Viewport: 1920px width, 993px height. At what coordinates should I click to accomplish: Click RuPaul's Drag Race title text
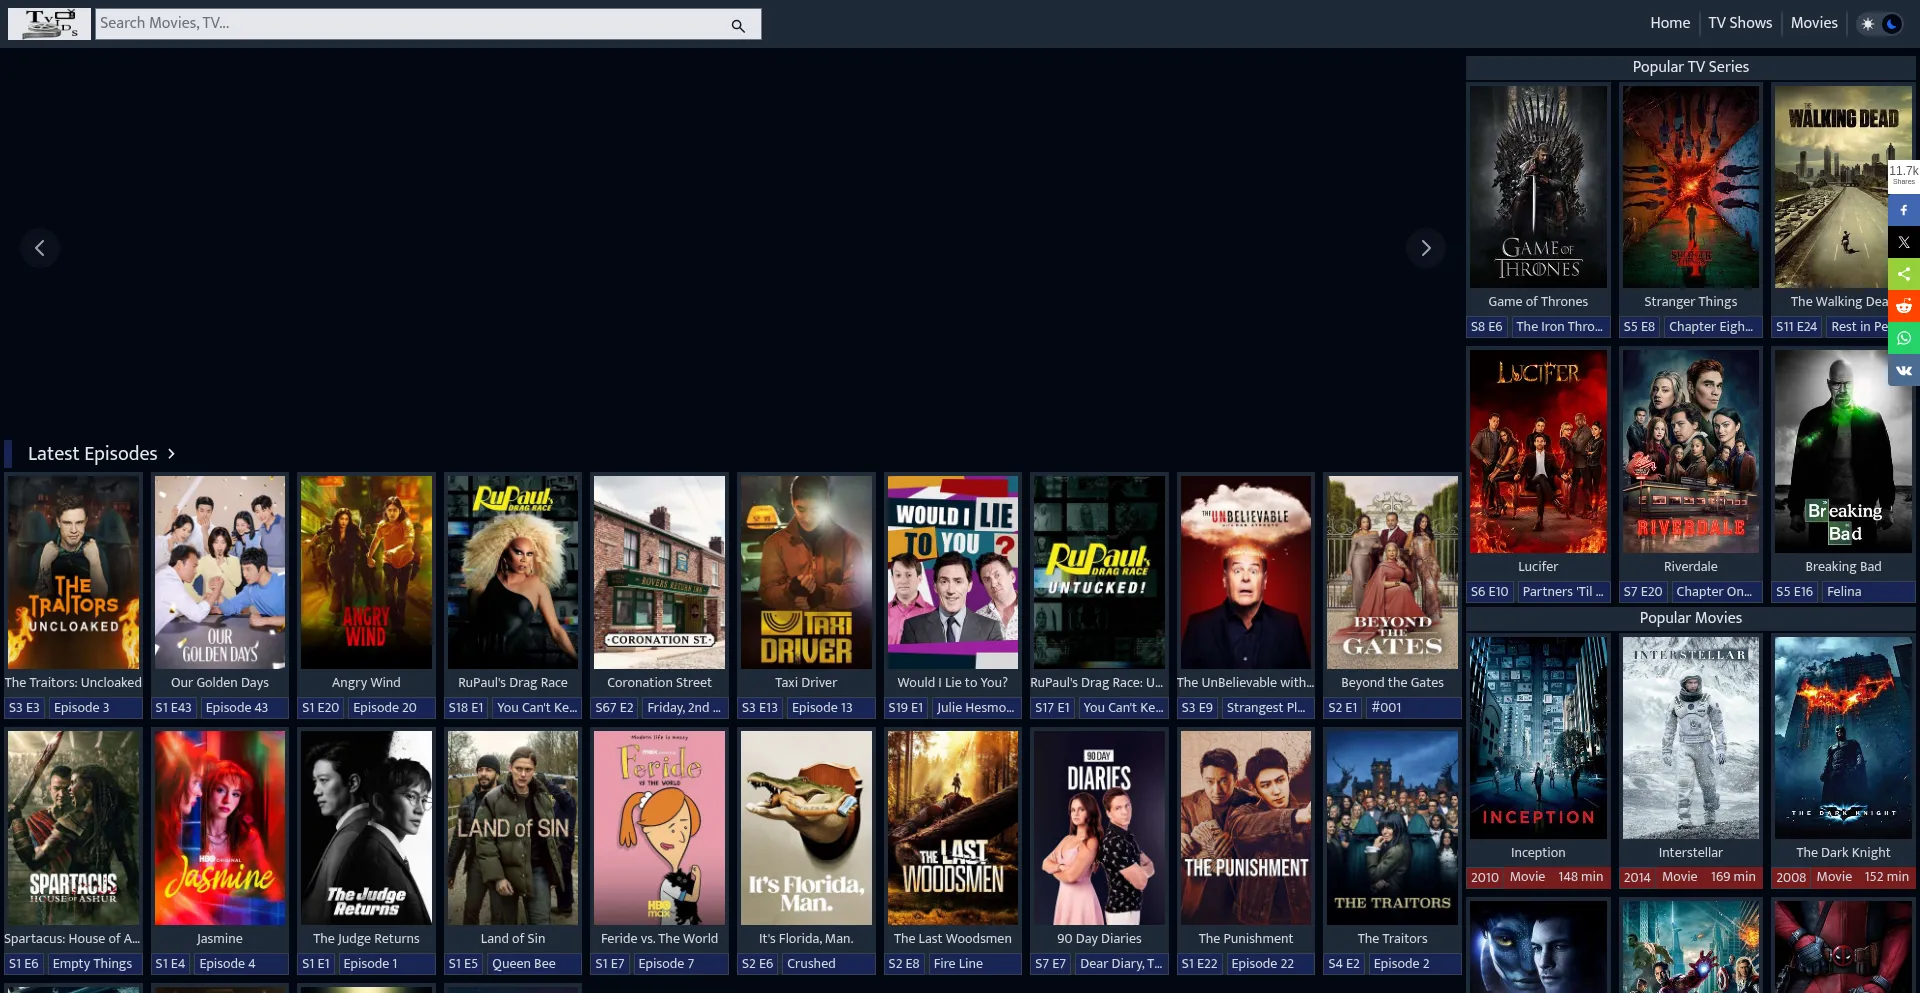pyautogui.click(x=513, y=683)
